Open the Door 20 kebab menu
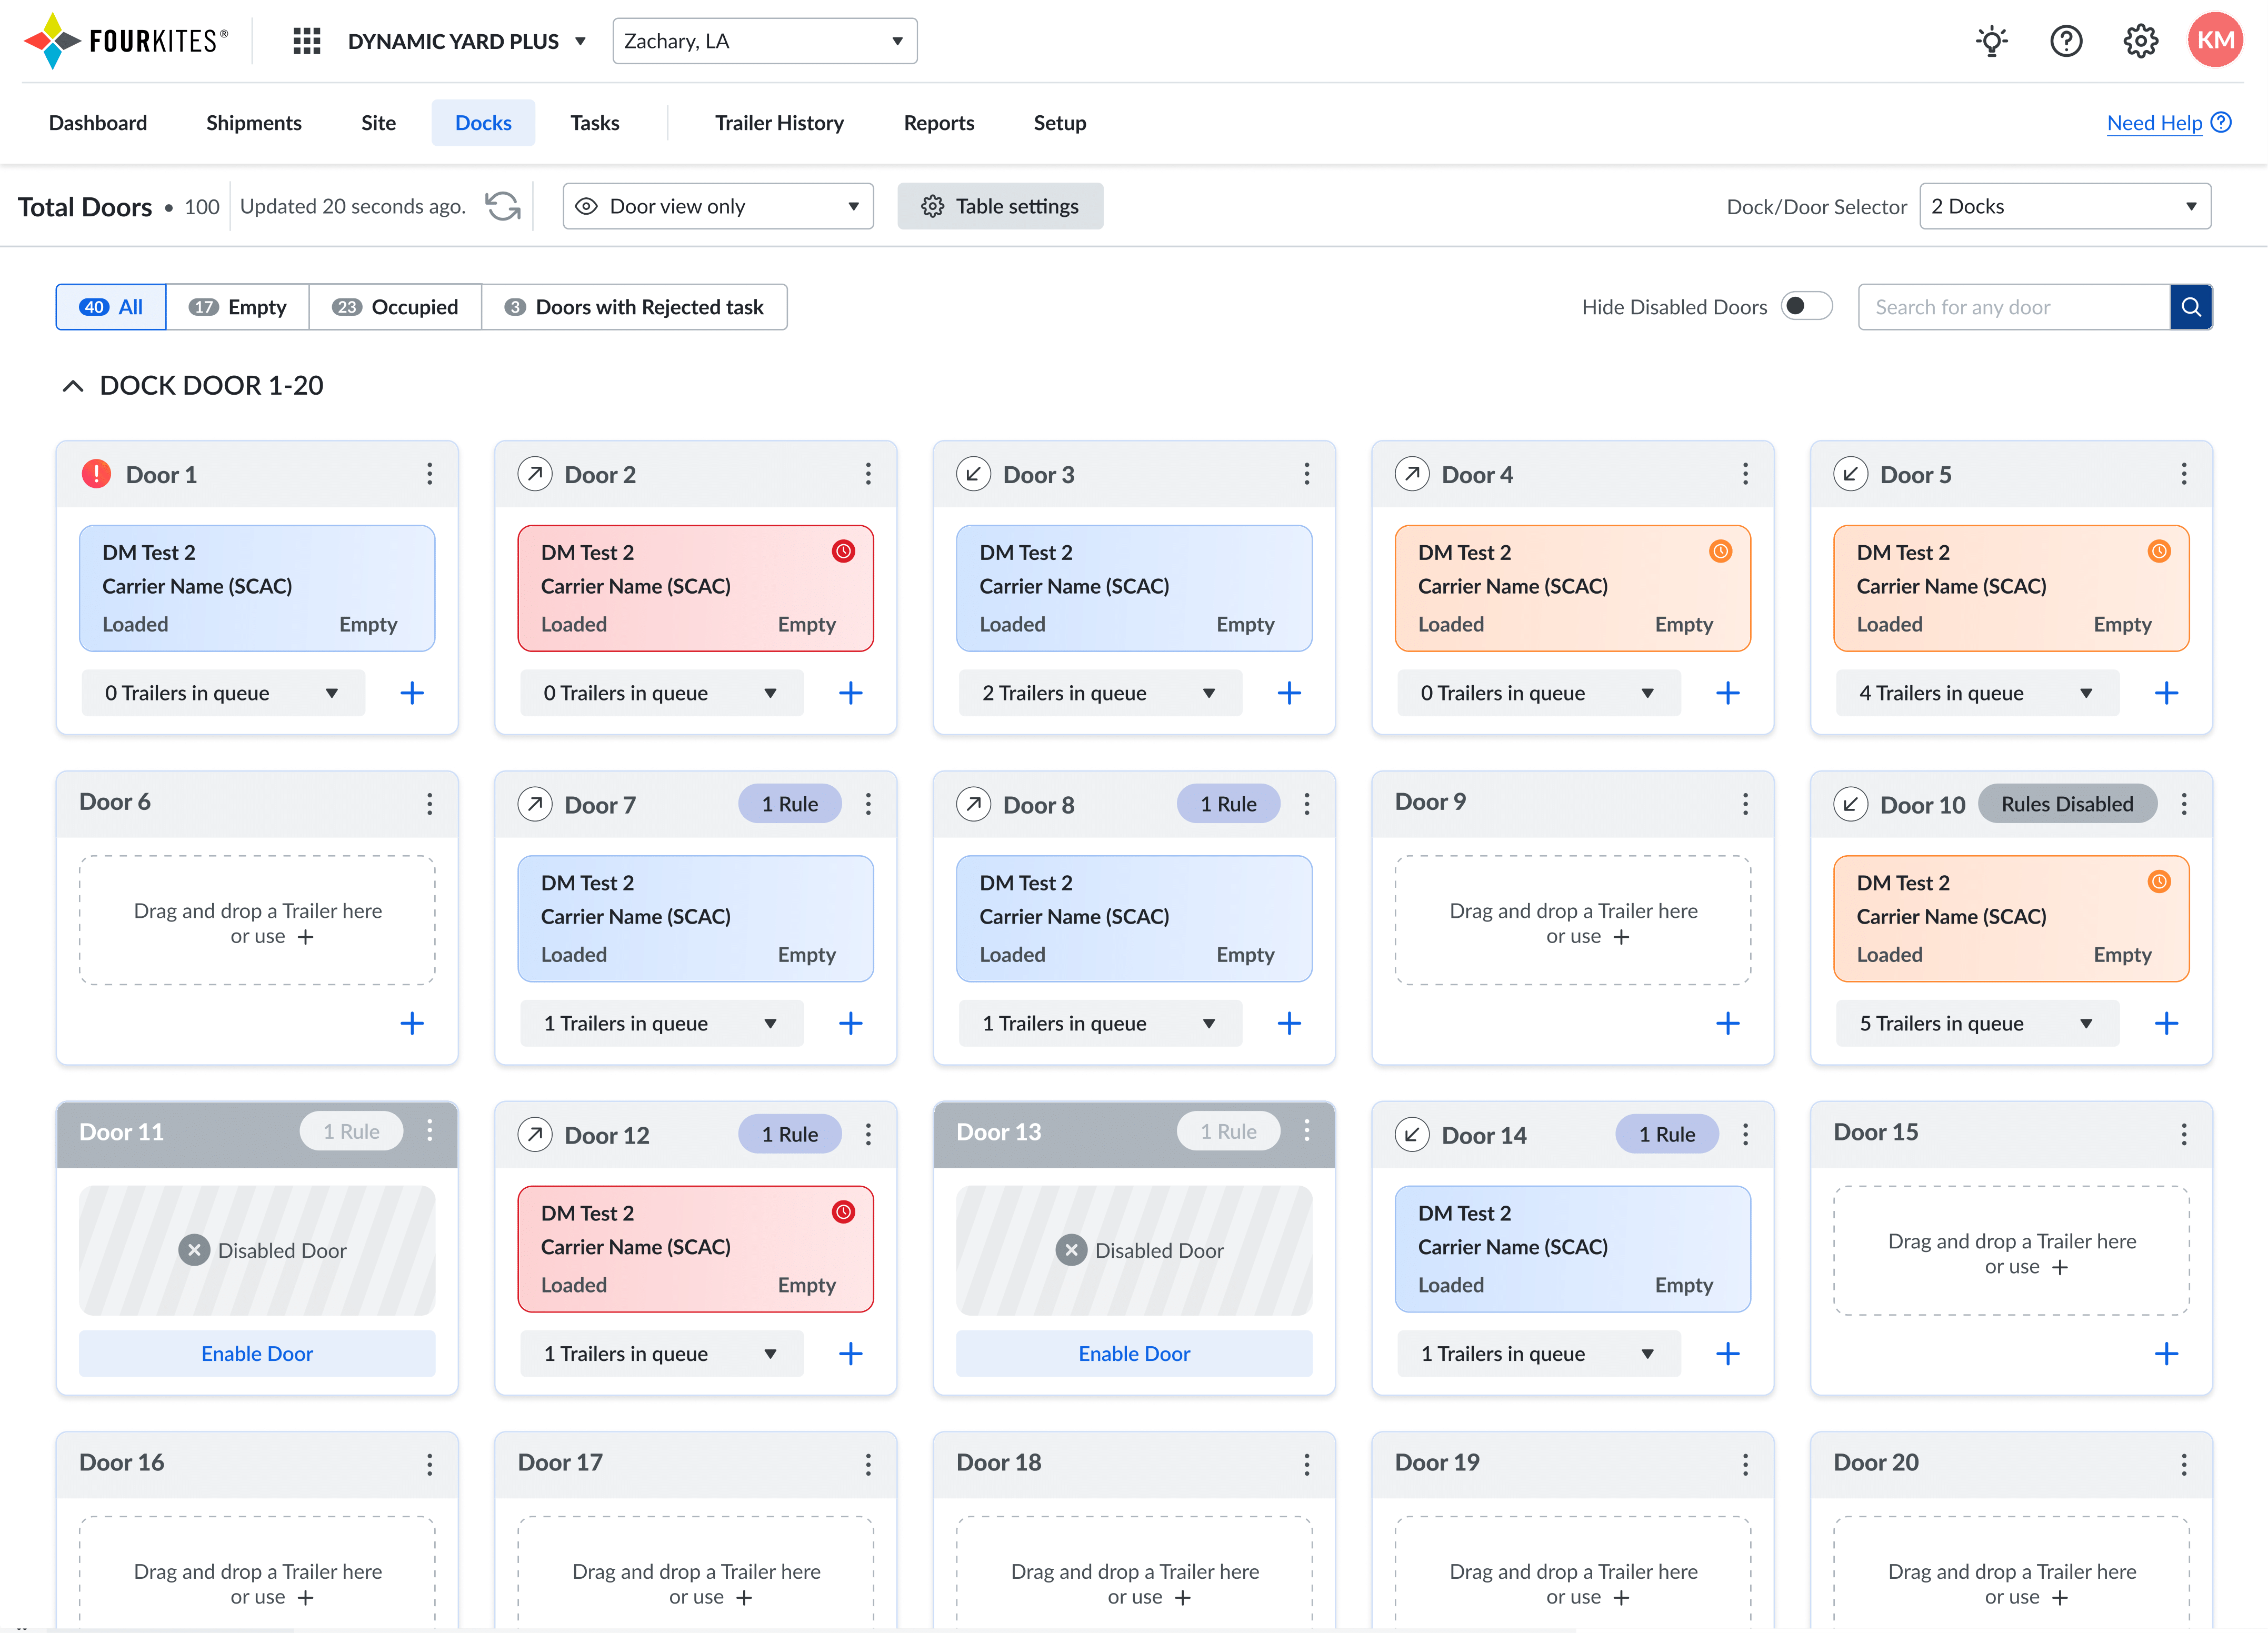Screen dimensions: 2268x1633 (2184, 1465)
